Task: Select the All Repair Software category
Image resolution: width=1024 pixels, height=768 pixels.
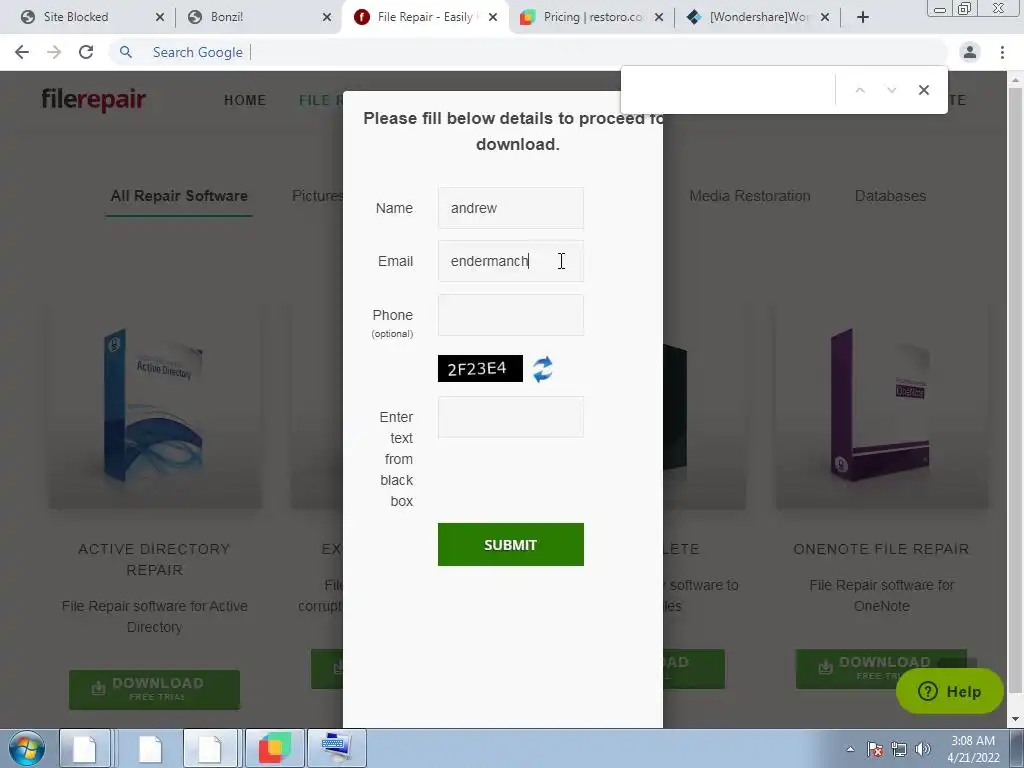Action: point(179,196)
